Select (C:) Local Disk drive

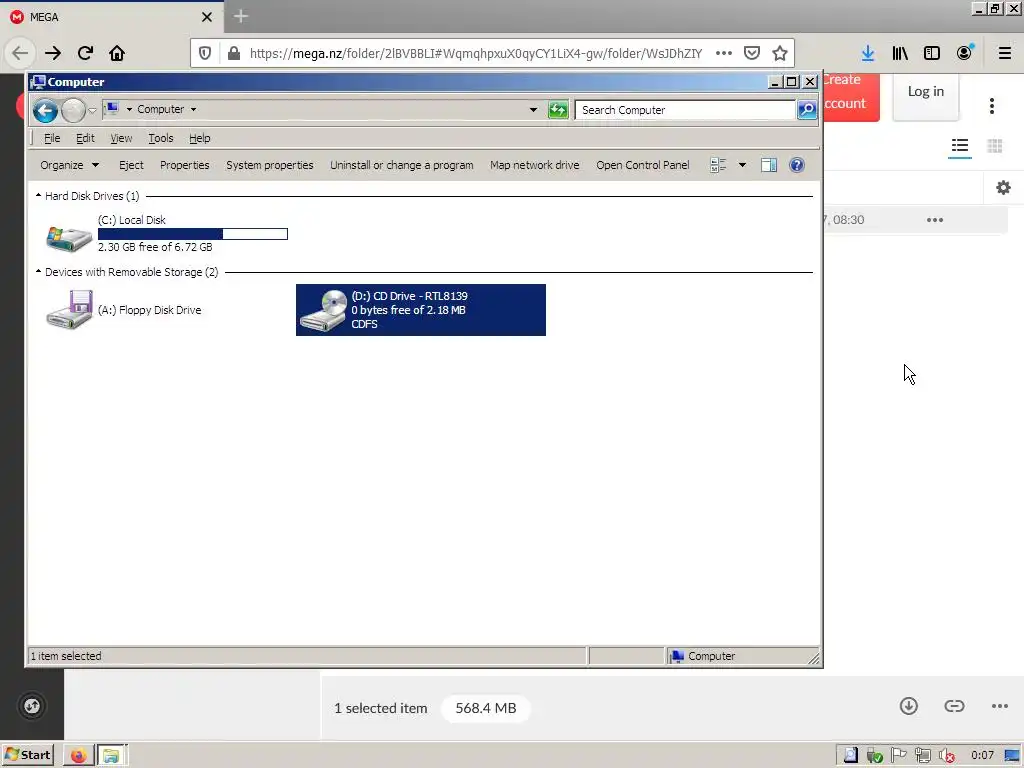(167, 233)
